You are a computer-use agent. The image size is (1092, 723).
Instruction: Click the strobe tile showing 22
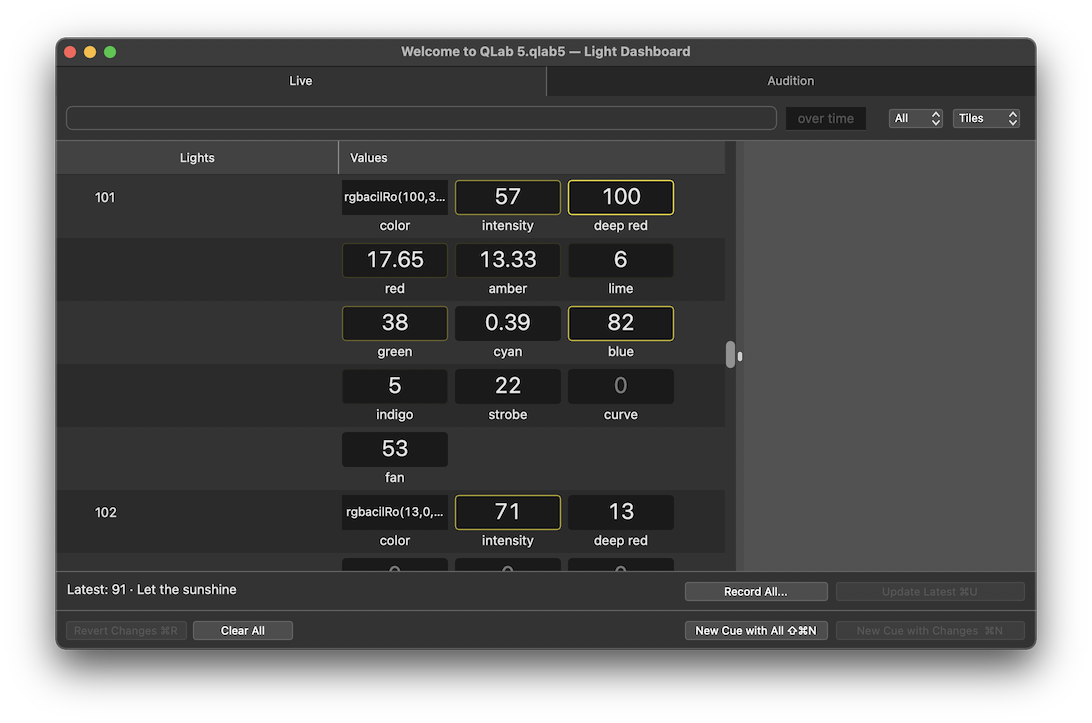(x=508, y=386)
